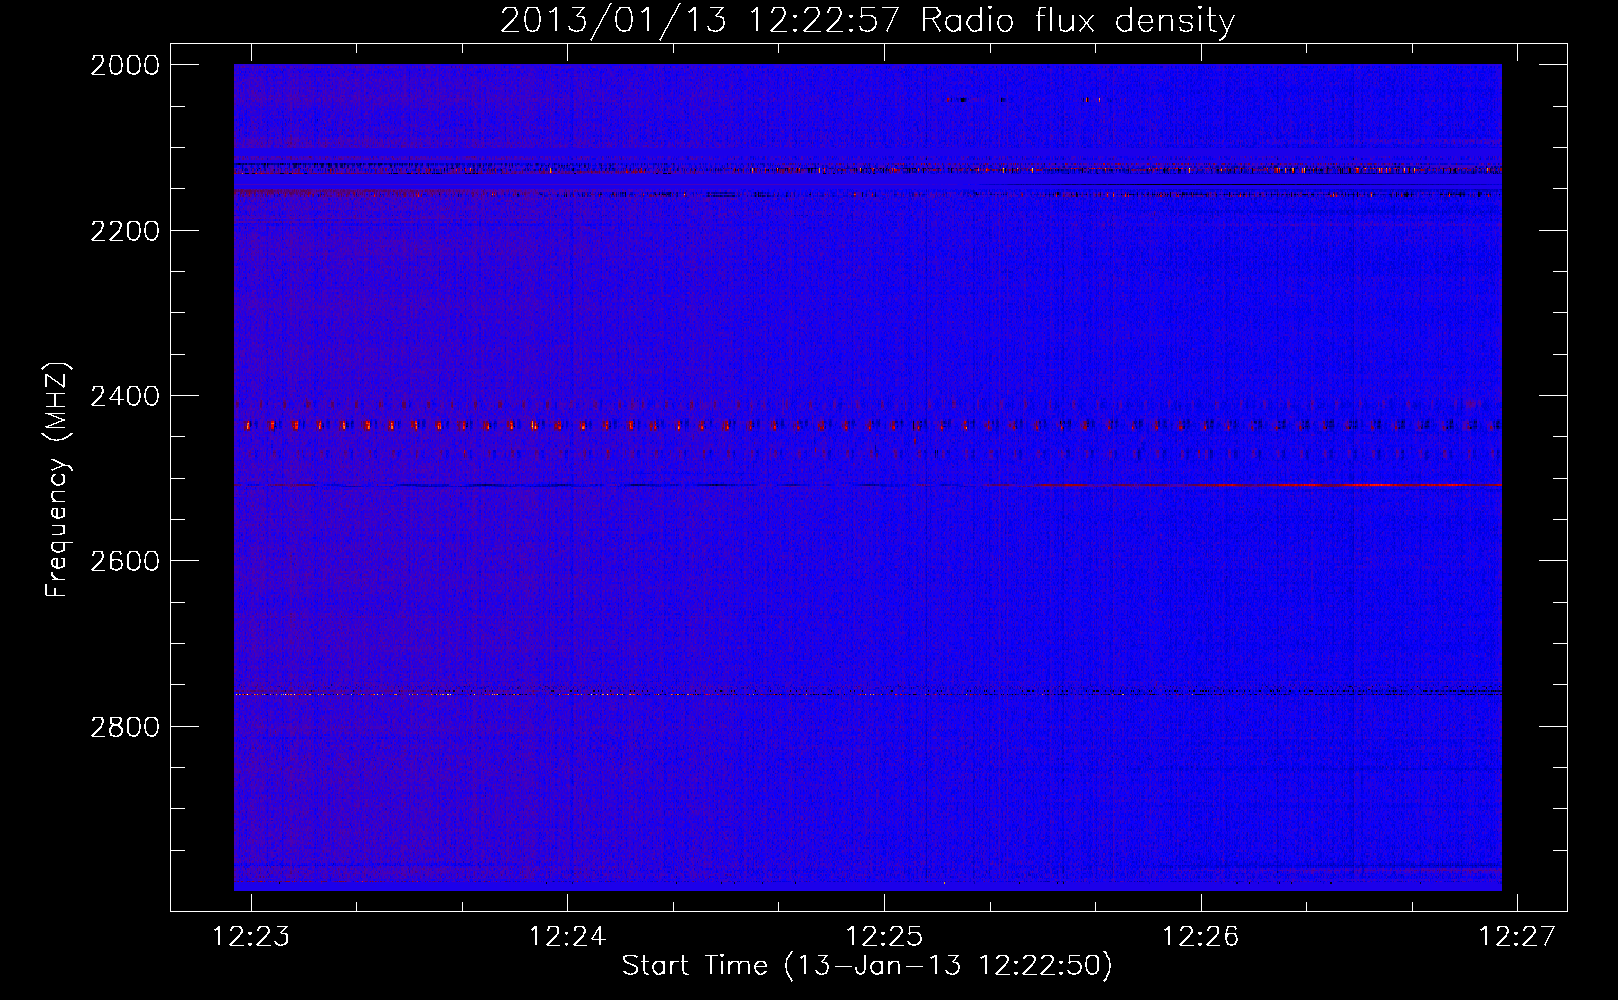1618x1000 pixels.
Task: Click the "Frequency (MHZ)" axis title
Action: [x=57, y=480]
